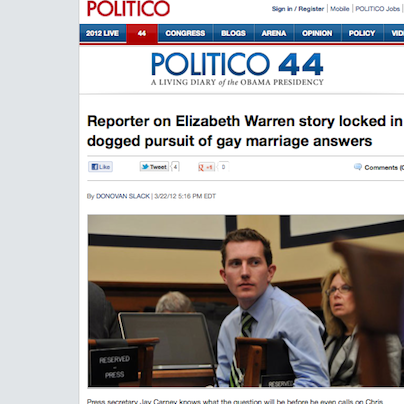Screen dimensions: 404x404
Task: Click the Facebook Like button
Action: pyautogui.click(x=100, y=167)
